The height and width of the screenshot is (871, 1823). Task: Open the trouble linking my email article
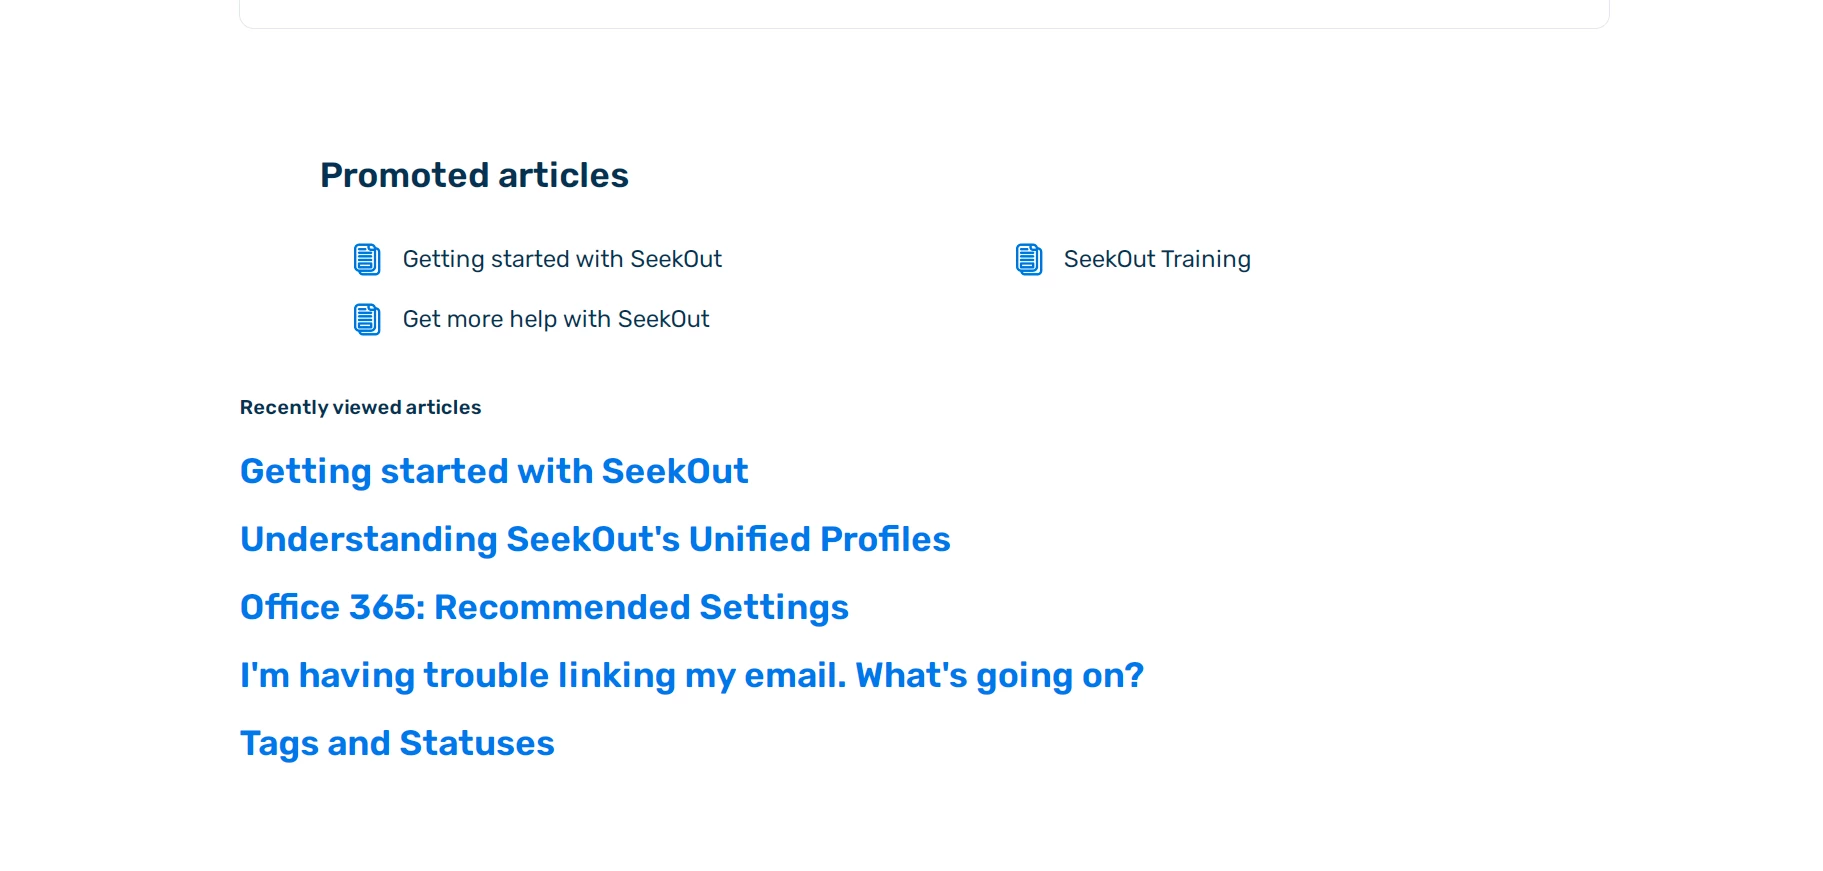point(692,675)
